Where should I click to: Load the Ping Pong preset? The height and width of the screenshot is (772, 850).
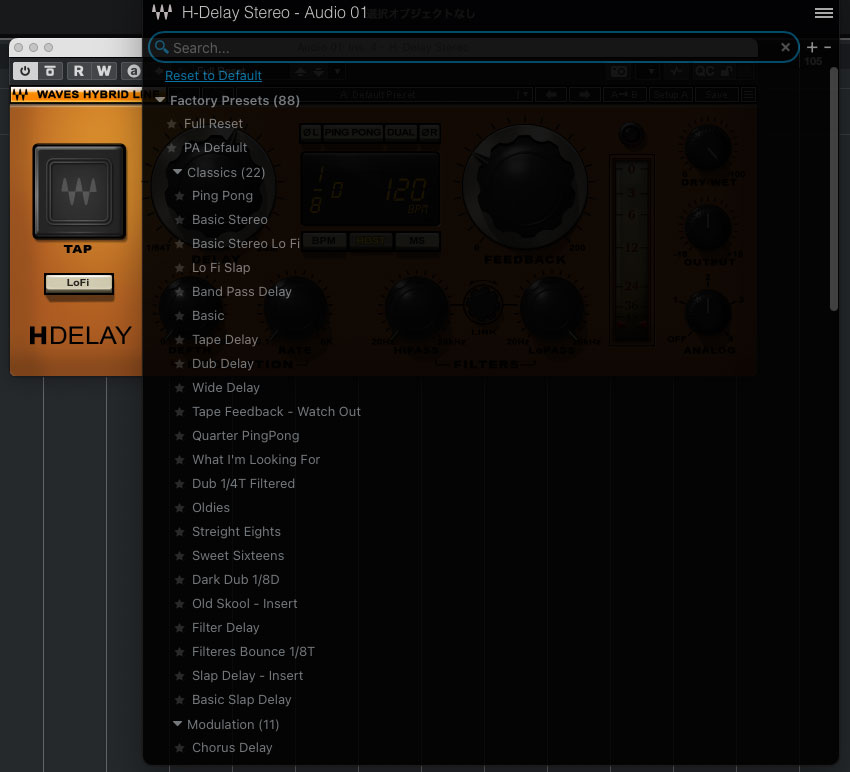222,196
